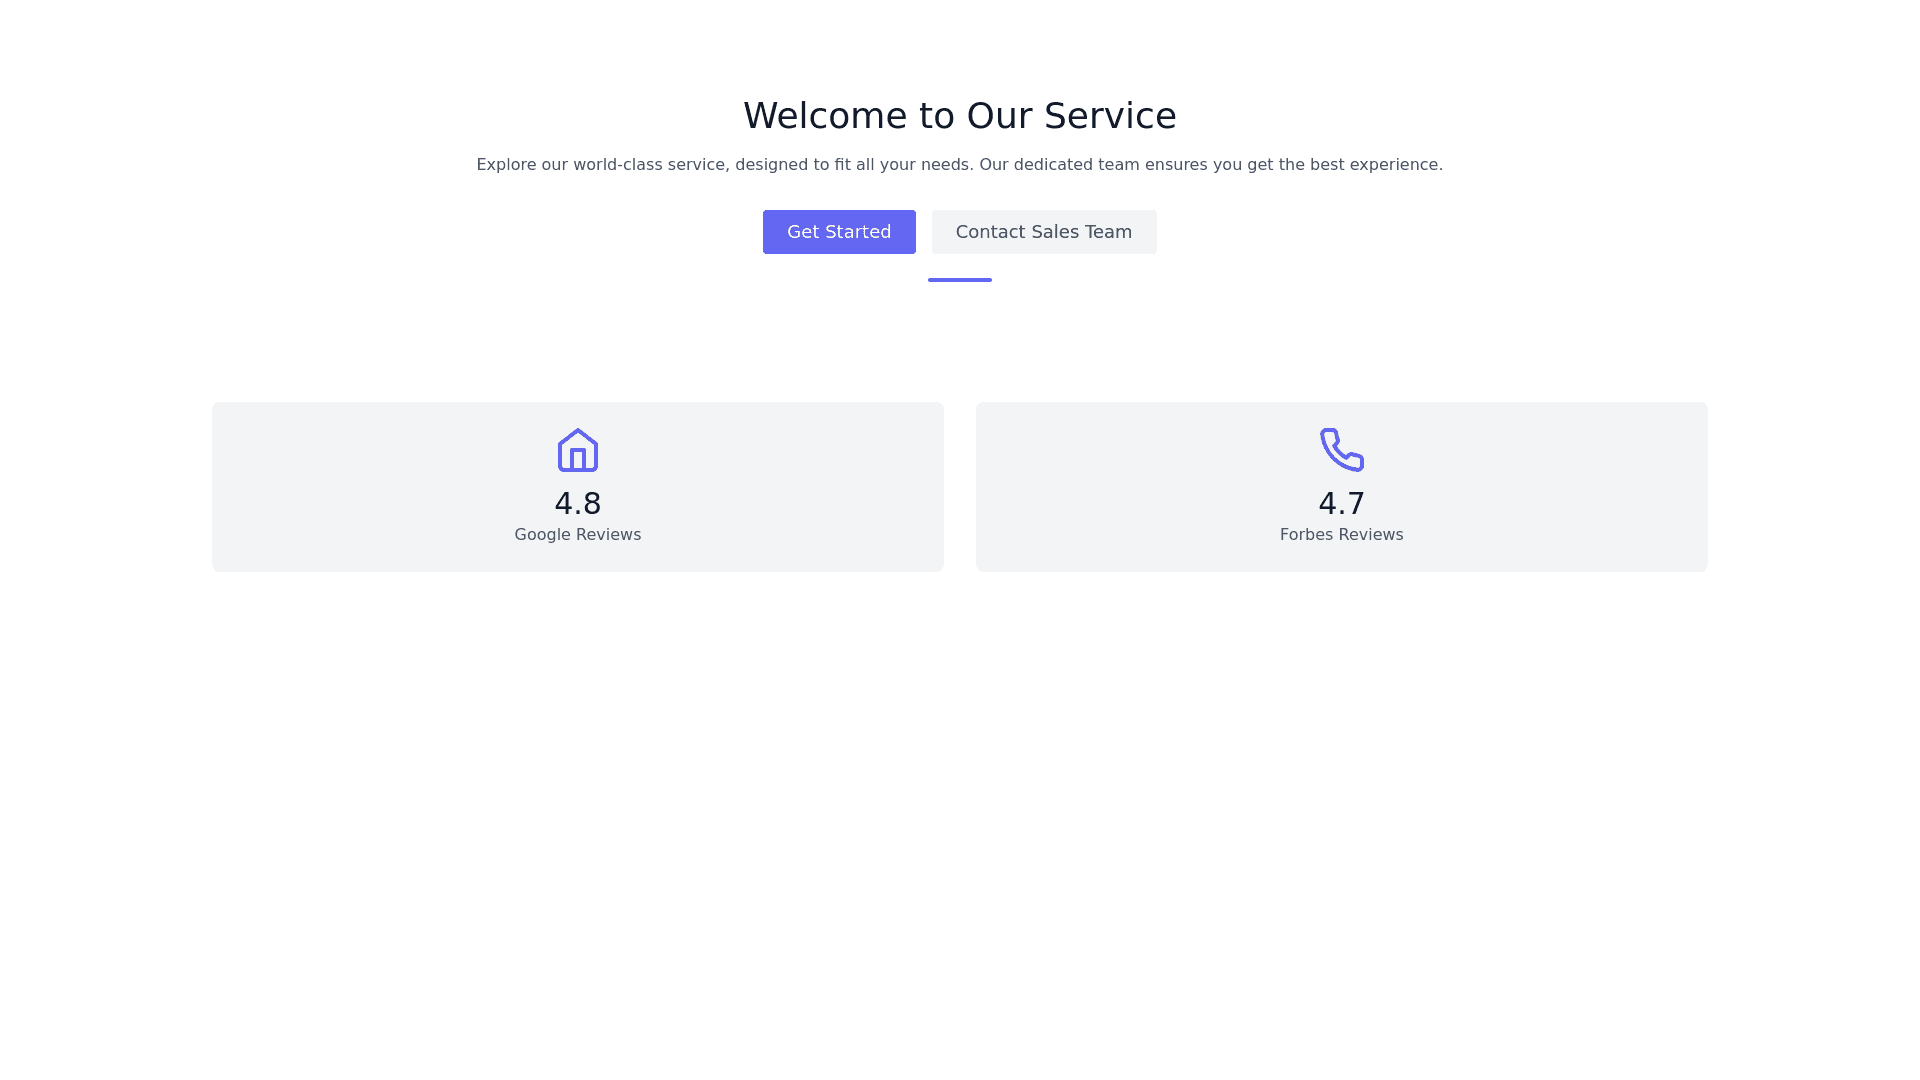The image size is (1920, 1080).
Task: Click the Get Started button
Action: [839, 232]
